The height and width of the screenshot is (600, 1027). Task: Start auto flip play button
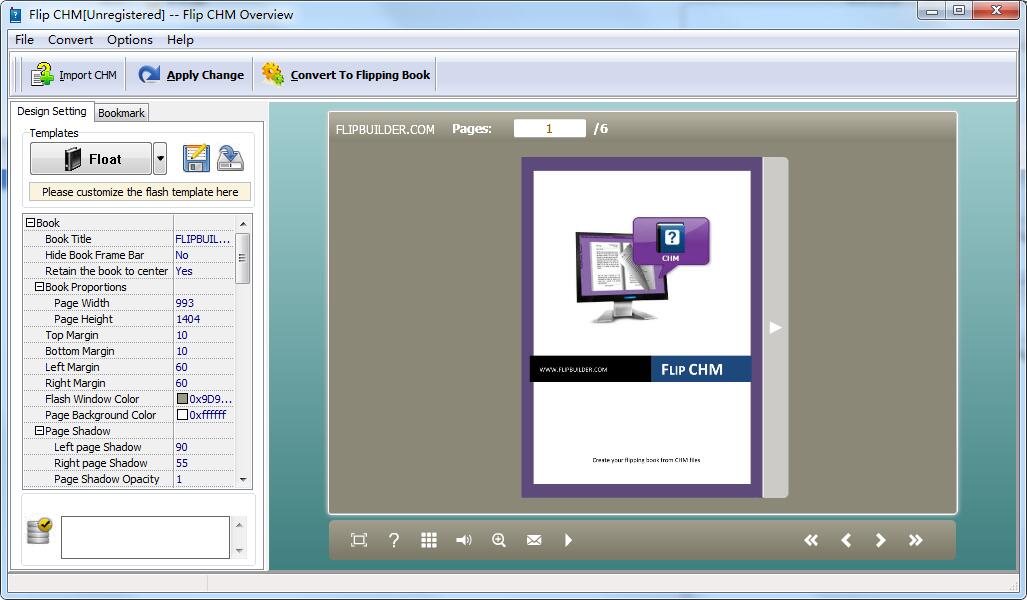pos(568,540)
